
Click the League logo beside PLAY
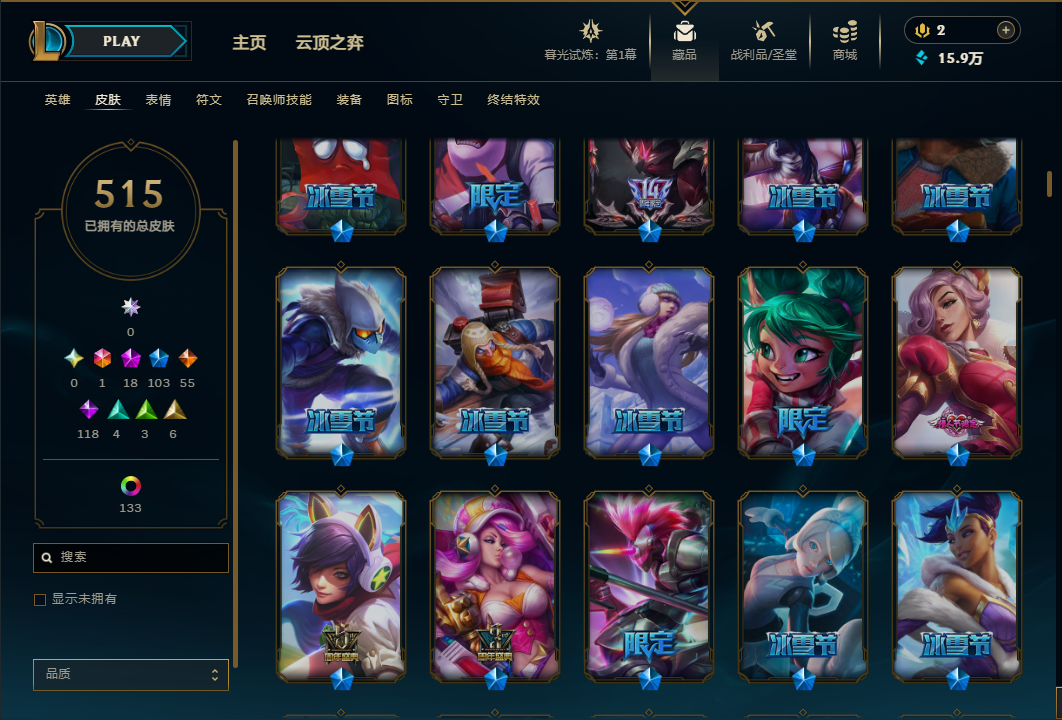click(x=47, y=41)
